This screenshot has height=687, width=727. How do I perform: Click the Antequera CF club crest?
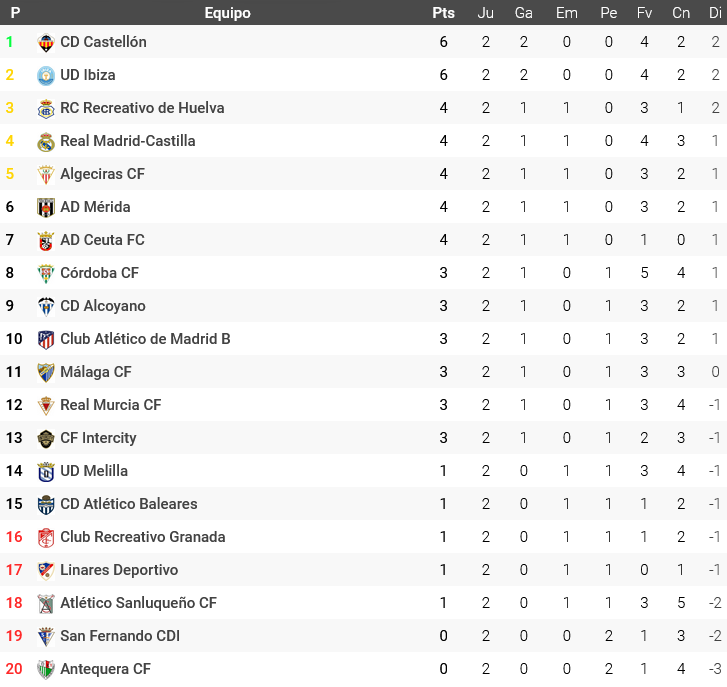click(46, 669)
